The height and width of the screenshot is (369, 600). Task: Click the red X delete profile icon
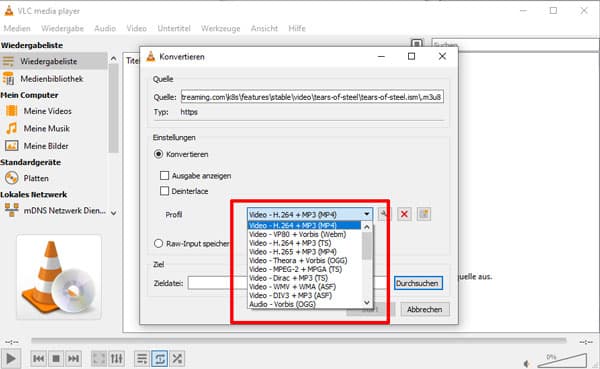click(404, 214)
